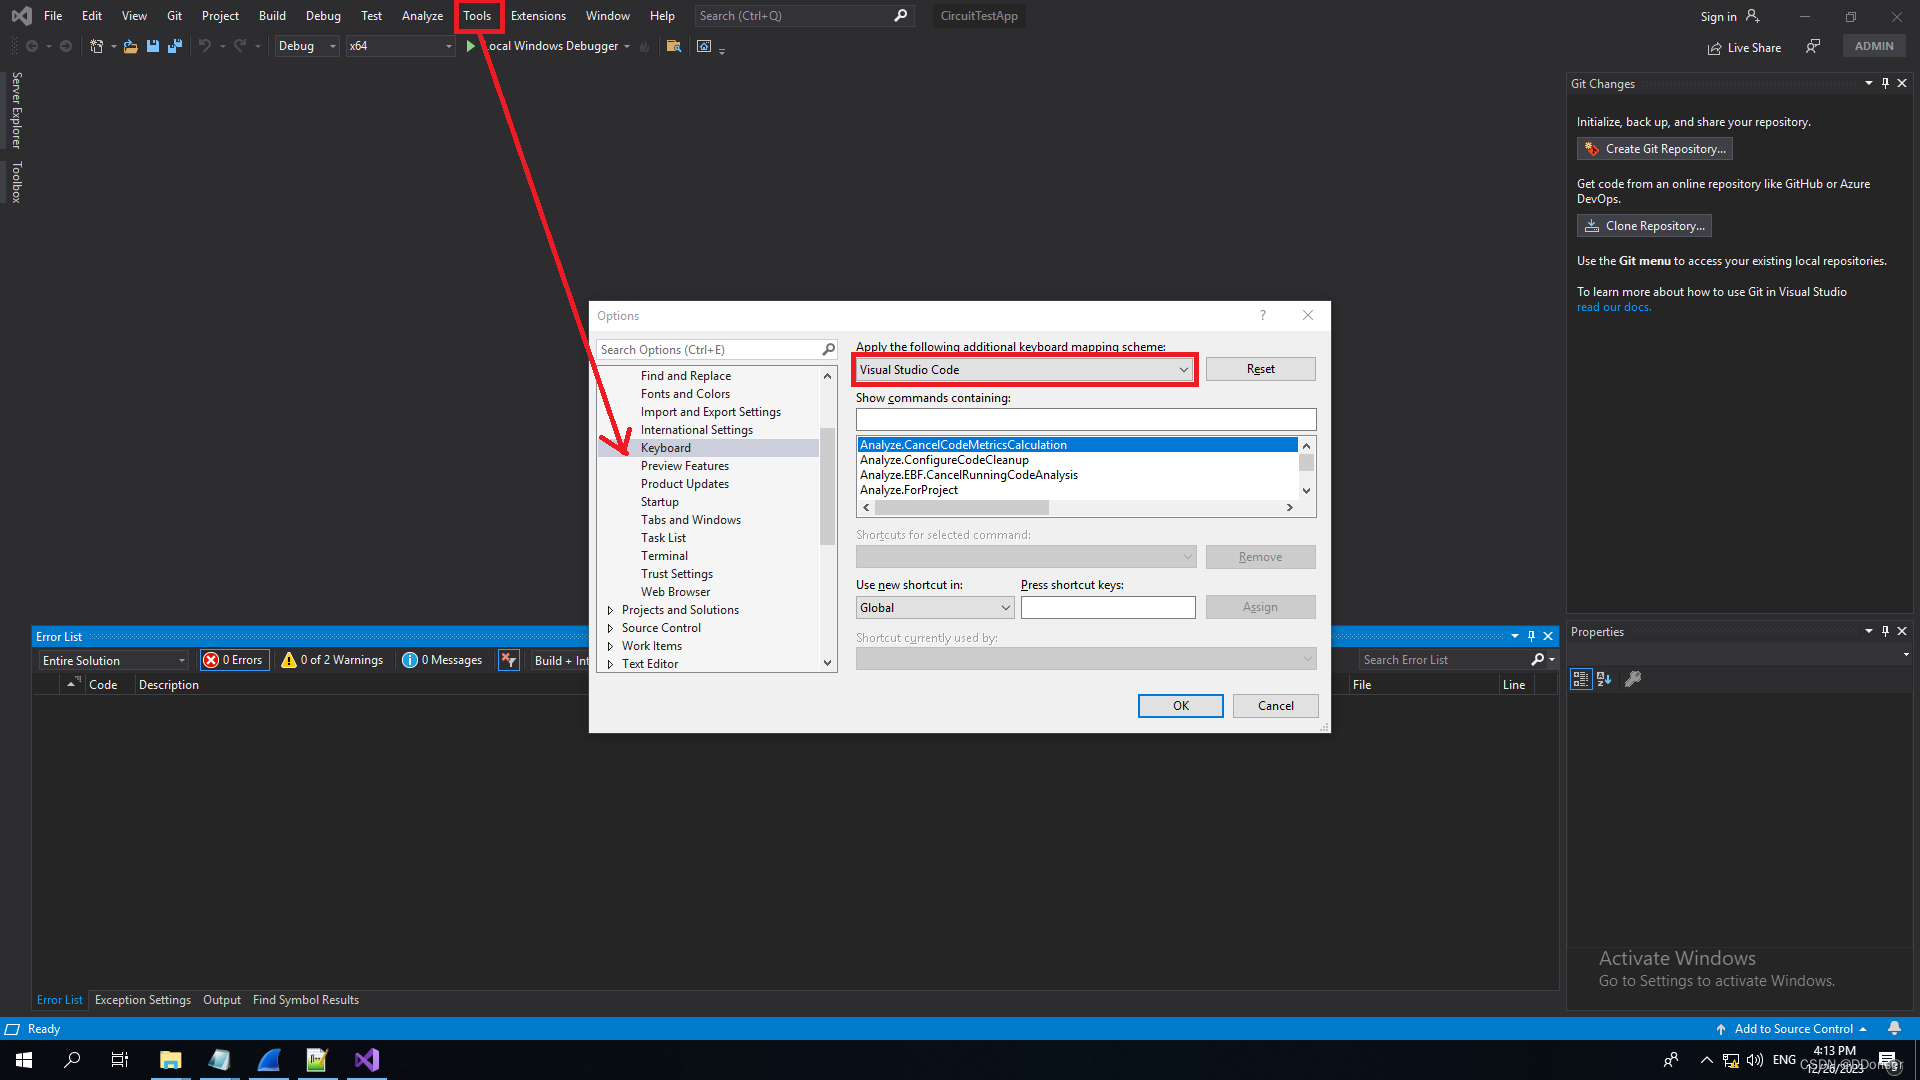Click the Properties pages key icon
This screenshot has height=1080, width=1920.
1633,679
